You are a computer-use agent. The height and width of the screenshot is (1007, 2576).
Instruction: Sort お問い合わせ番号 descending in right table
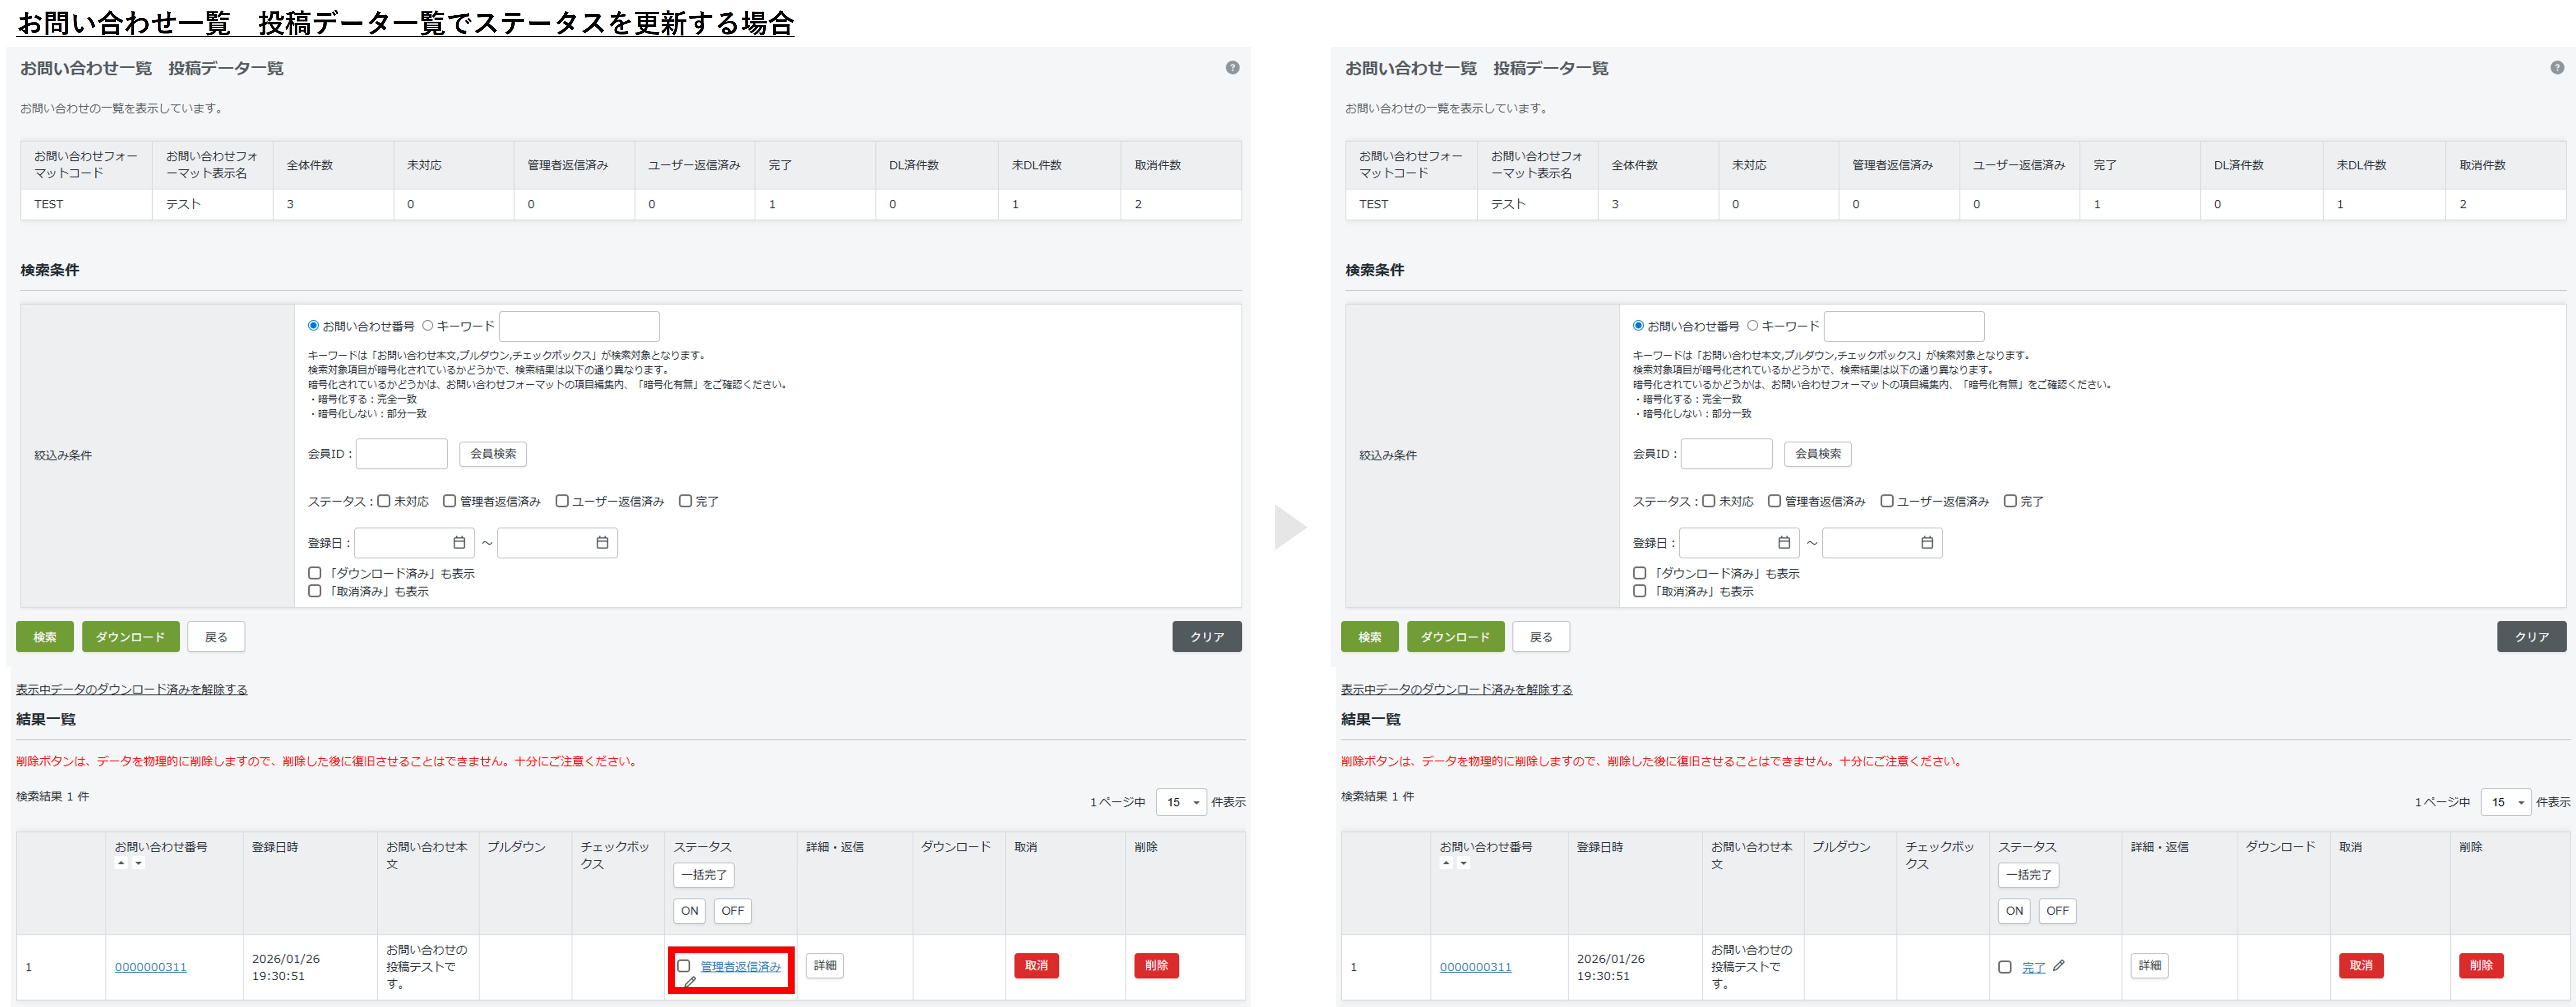(x=1464, y=863)
